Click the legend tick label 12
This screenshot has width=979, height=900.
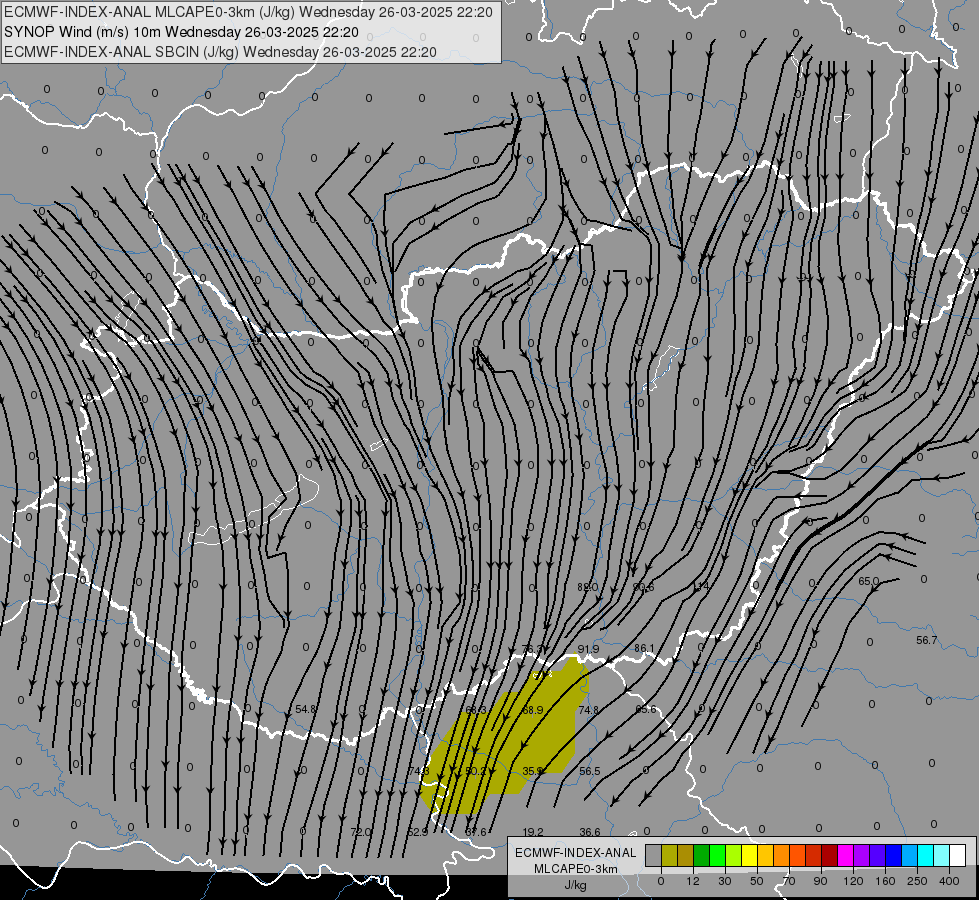point(693,881)
